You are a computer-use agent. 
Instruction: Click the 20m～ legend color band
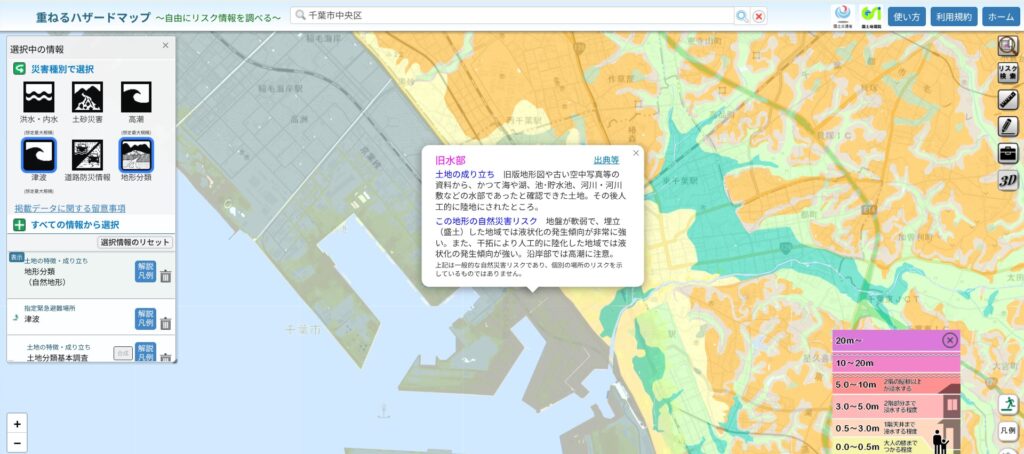coord(896,340)
